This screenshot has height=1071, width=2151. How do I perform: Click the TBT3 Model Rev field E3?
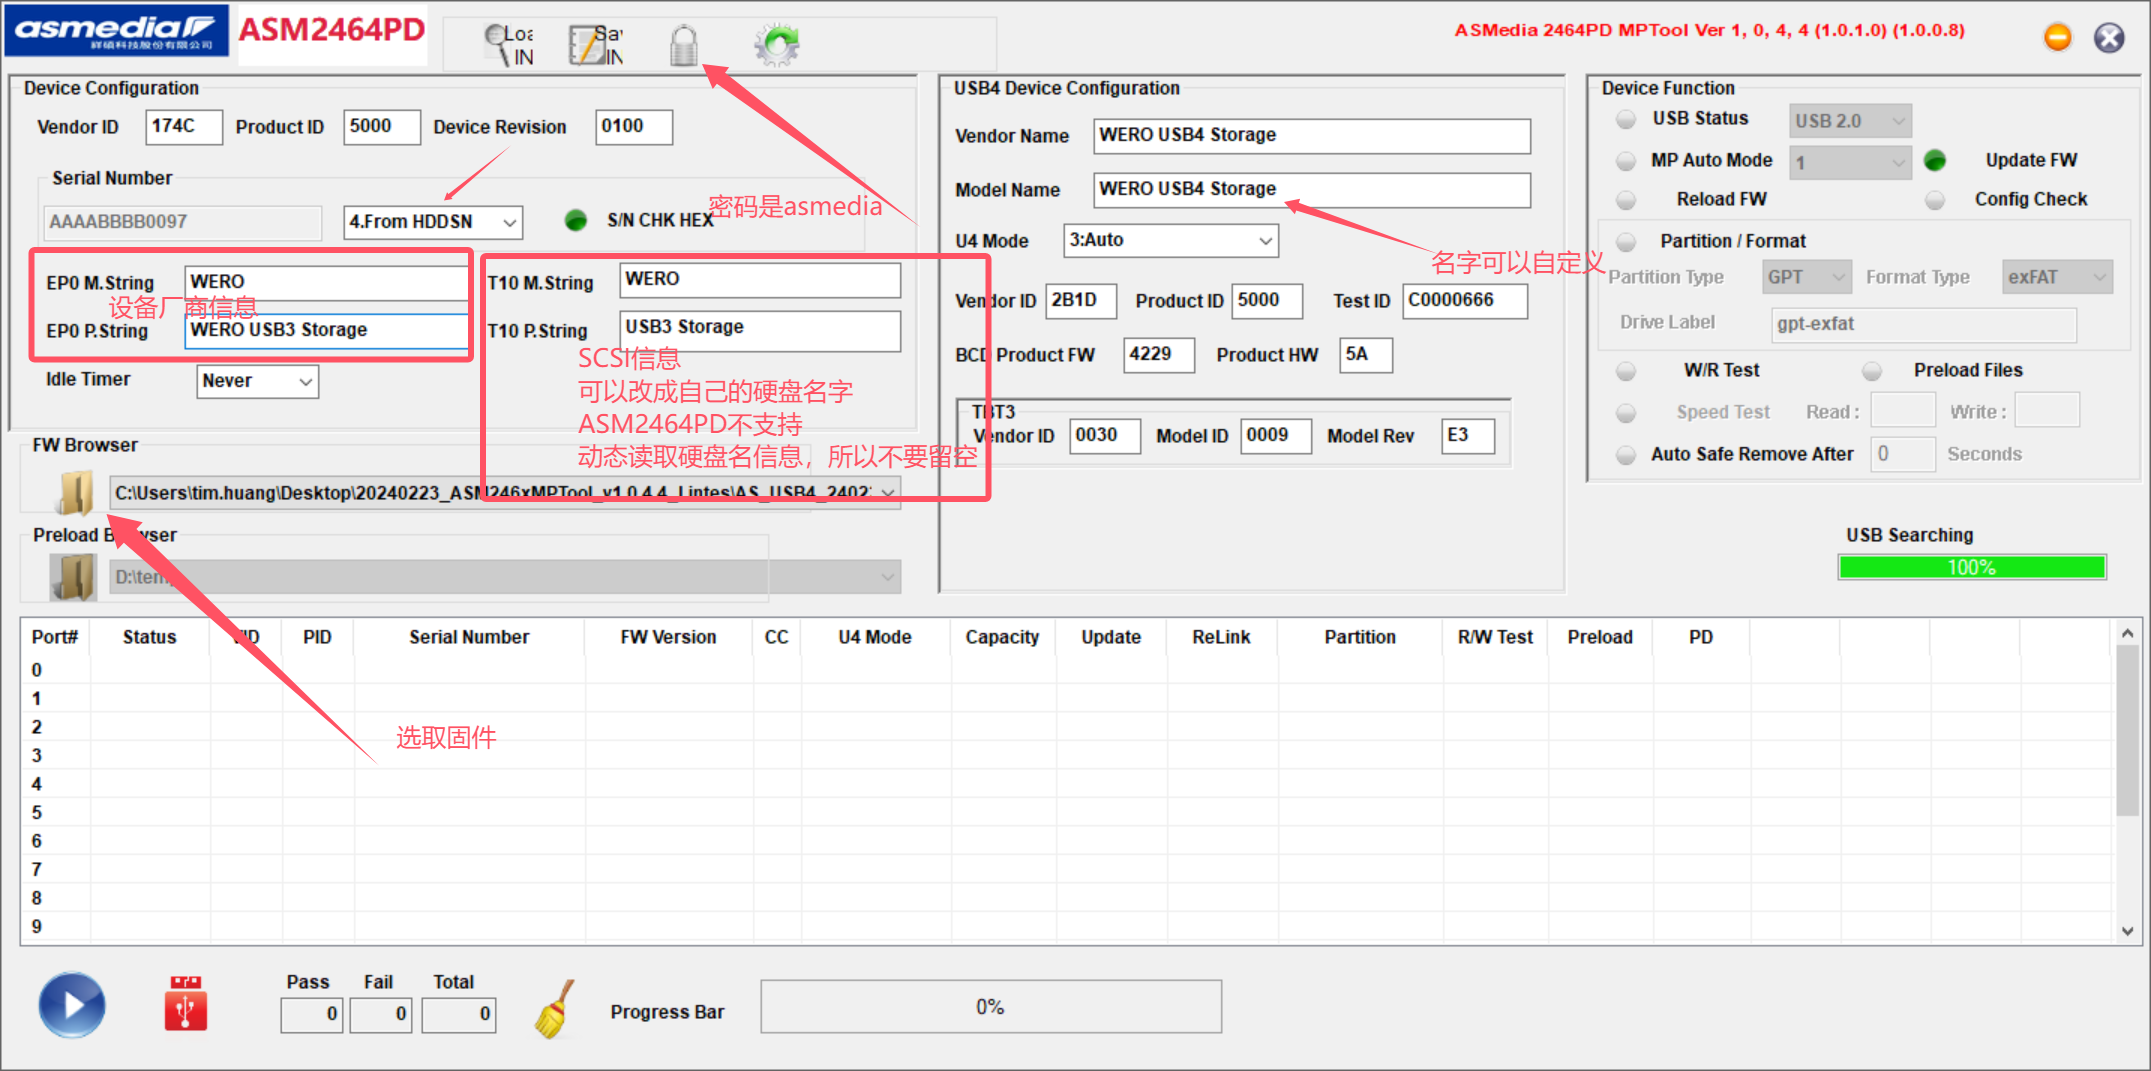[1468, 436]
